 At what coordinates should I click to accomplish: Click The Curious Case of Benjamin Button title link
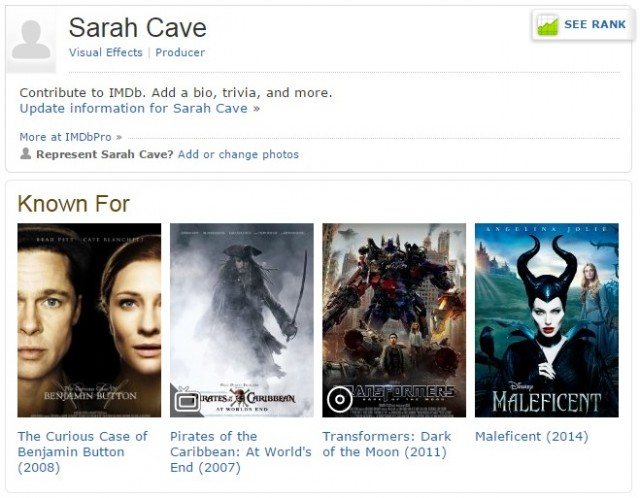[x=83, y=452]
